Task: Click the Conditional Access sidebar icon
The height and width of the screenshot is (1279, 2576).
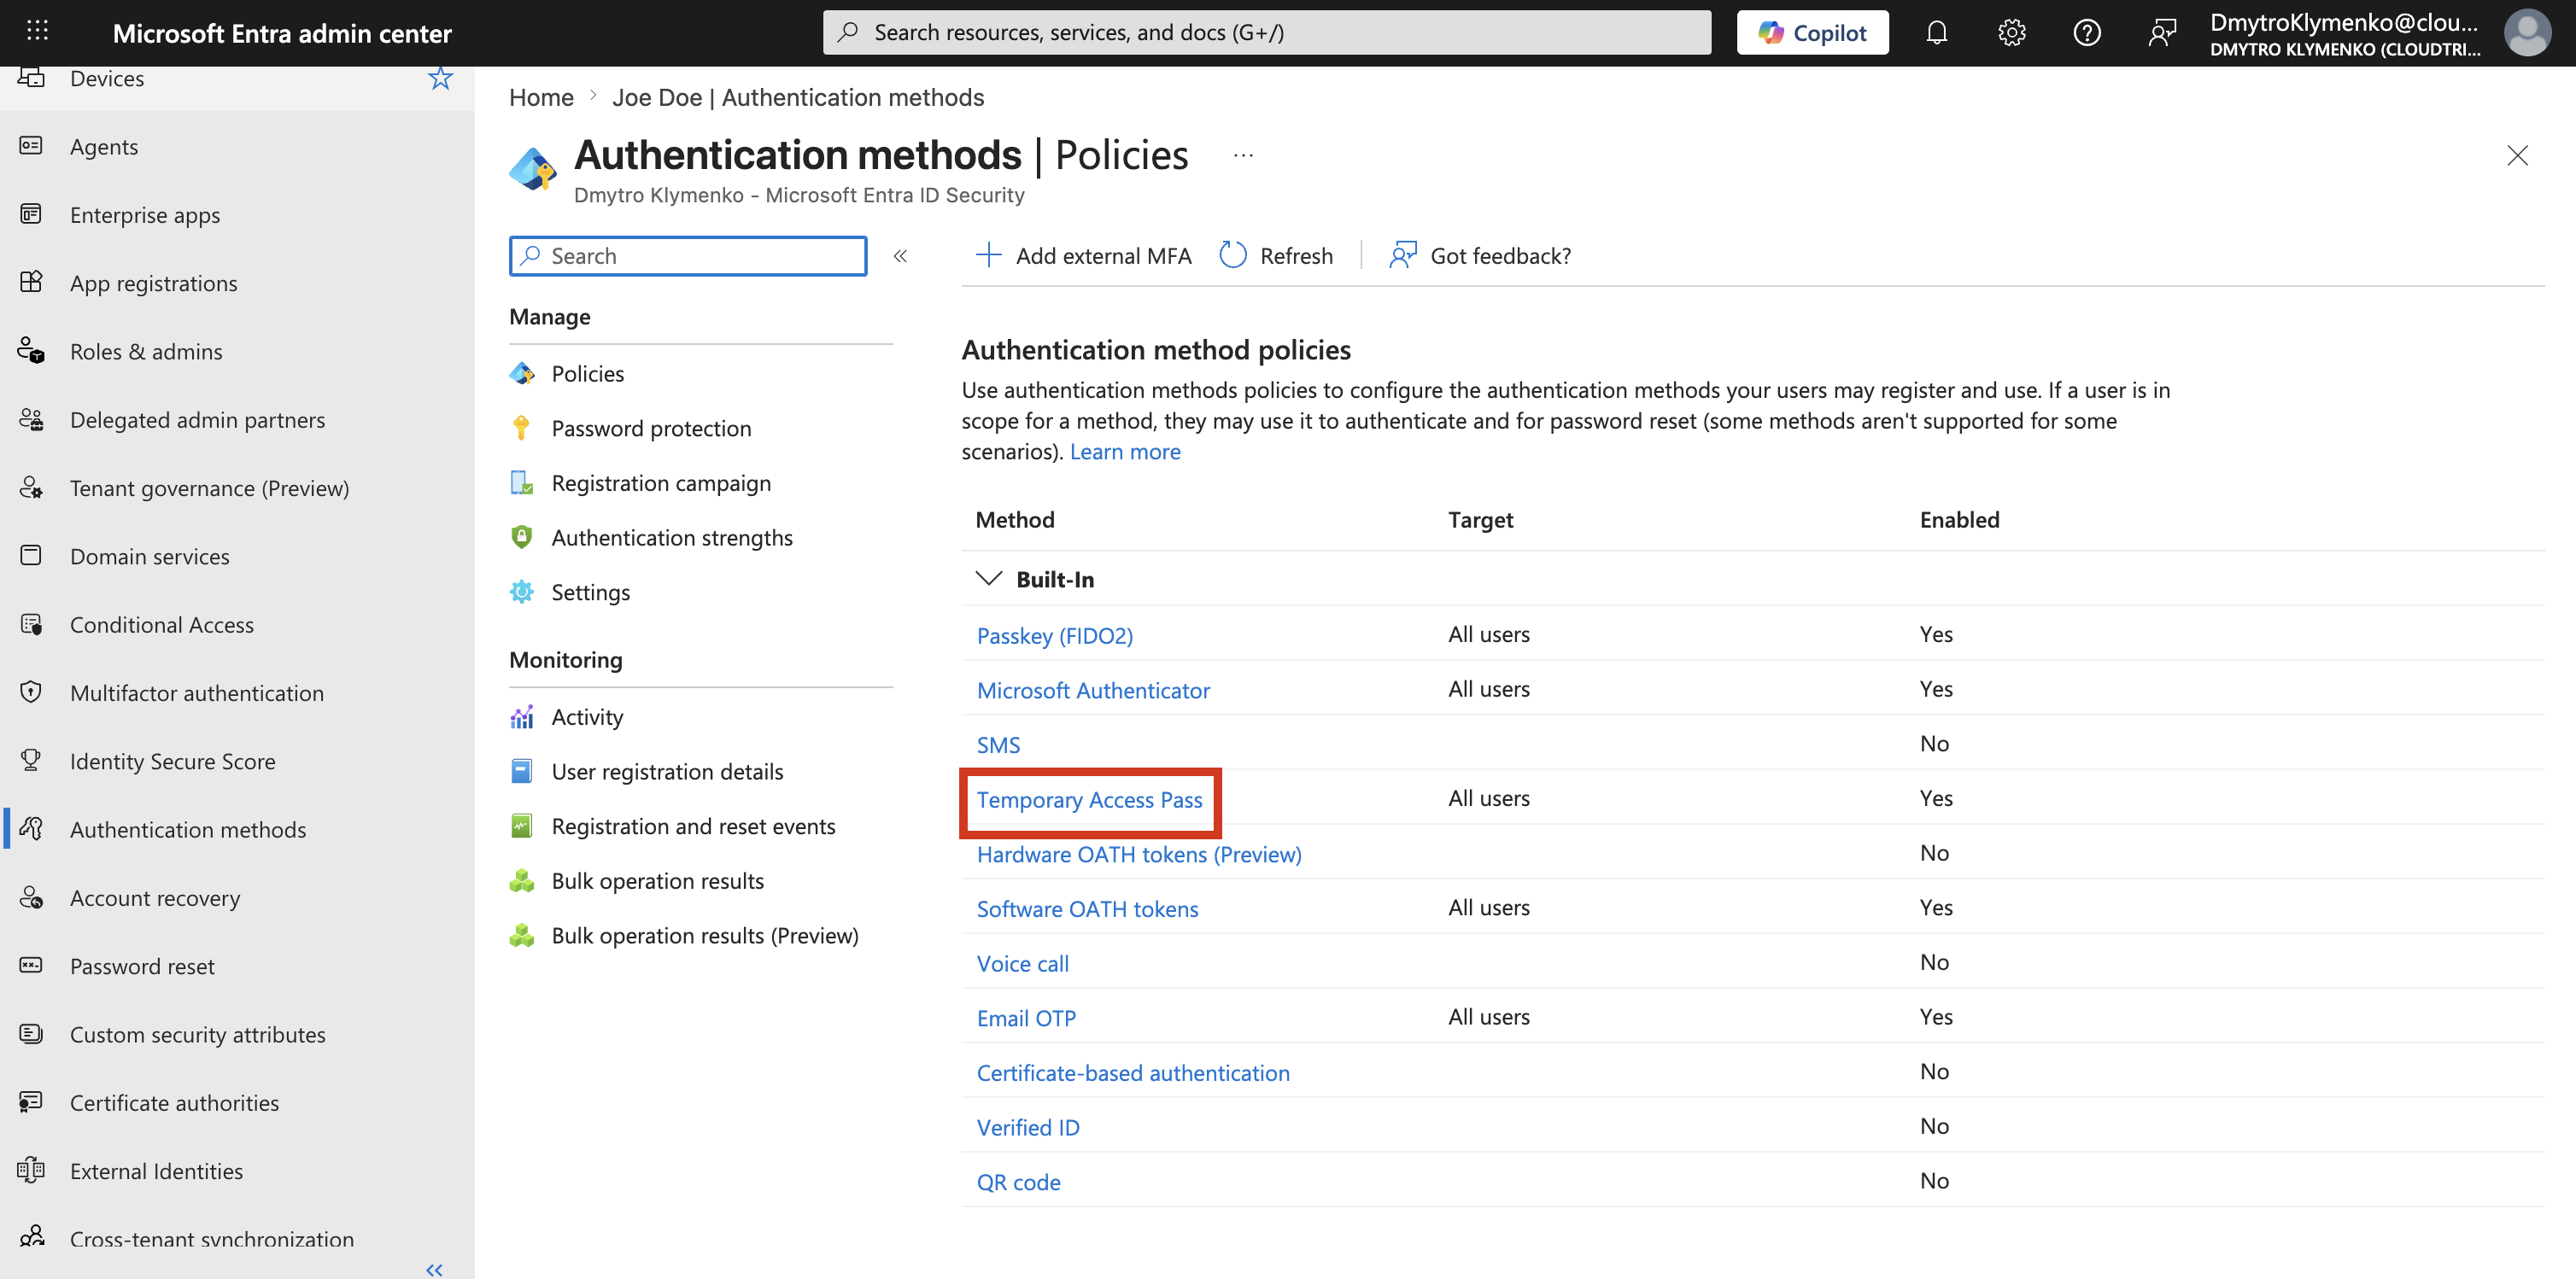Action: coord(31,624)
